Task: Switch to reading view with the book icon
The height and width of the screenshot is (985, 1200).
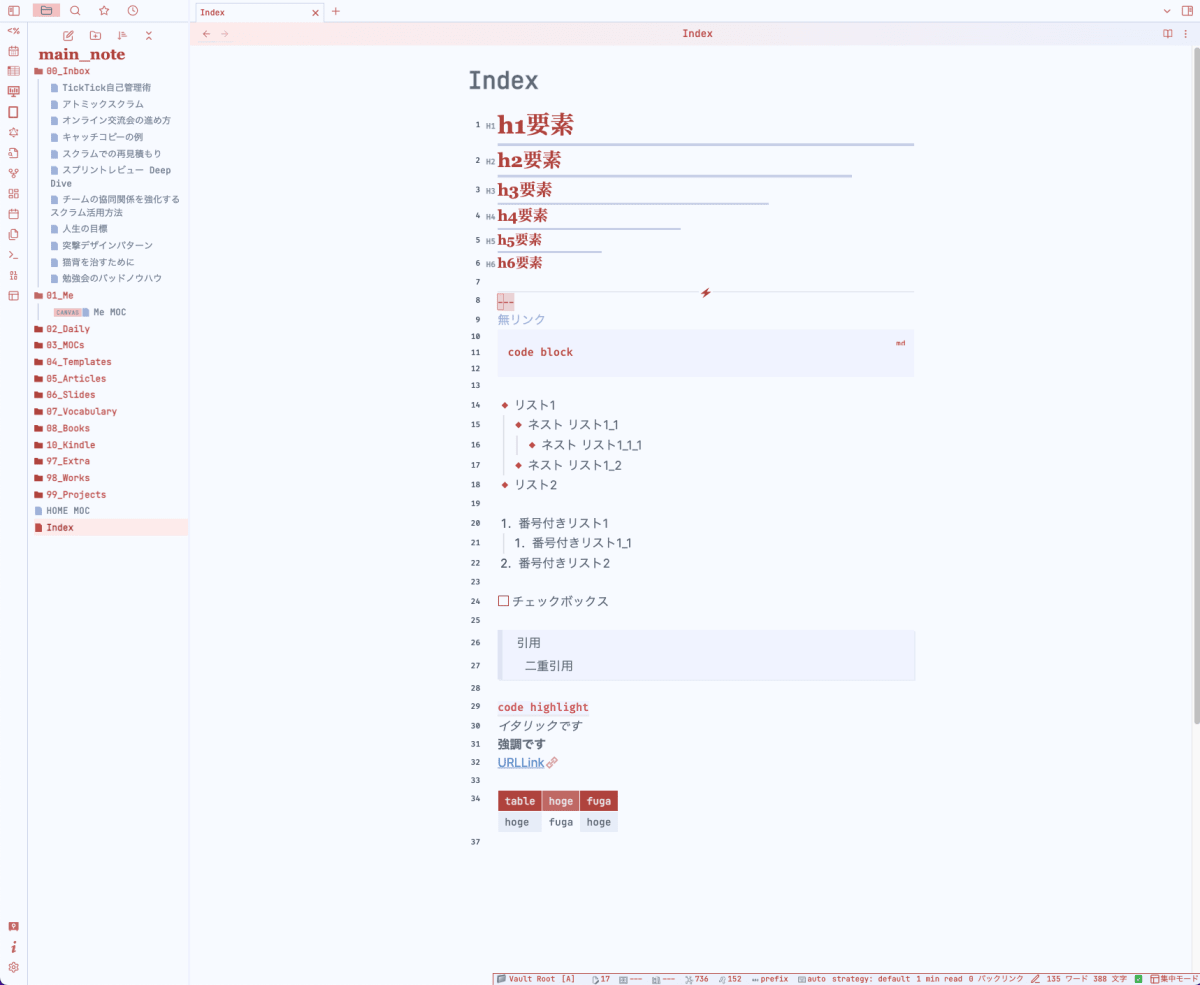Action: [1166, 33]
